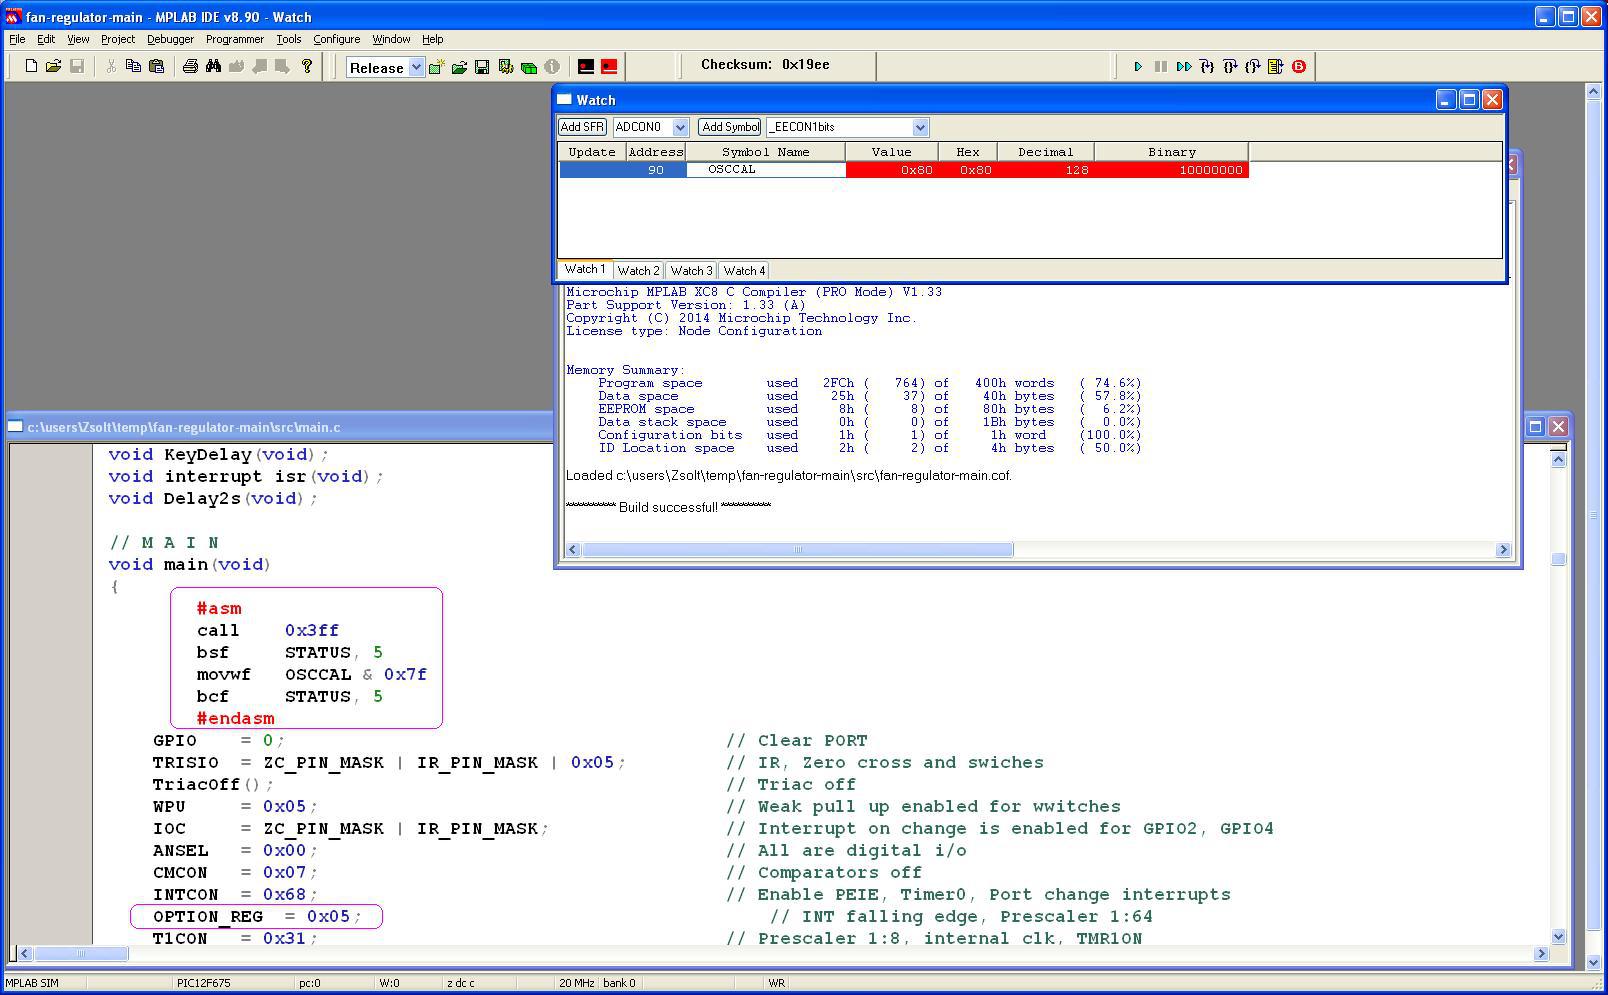Screen dimensions: 1608x995
Task: Switch to the Watch 2 tab
Action: (638, 271)
